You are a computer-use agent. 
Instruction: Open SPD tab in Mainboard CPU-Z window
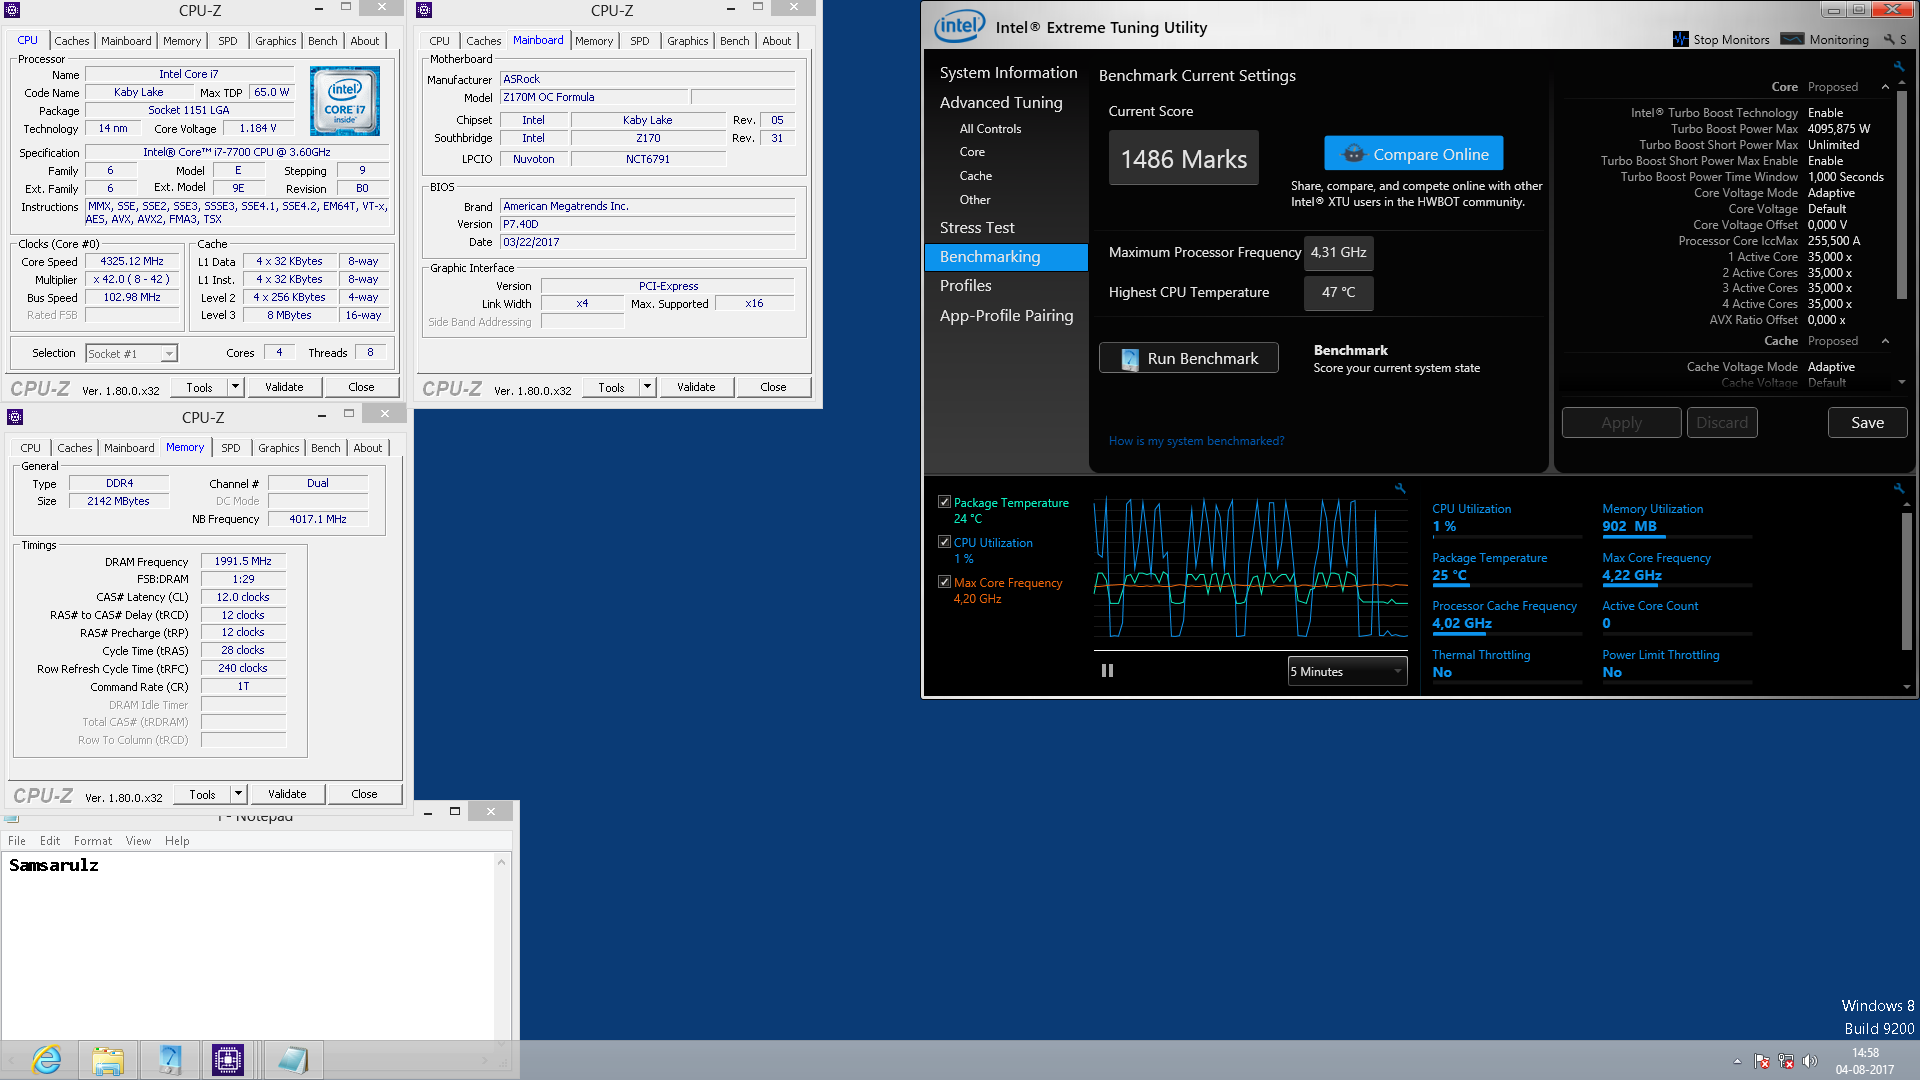[x=640, y=41]
